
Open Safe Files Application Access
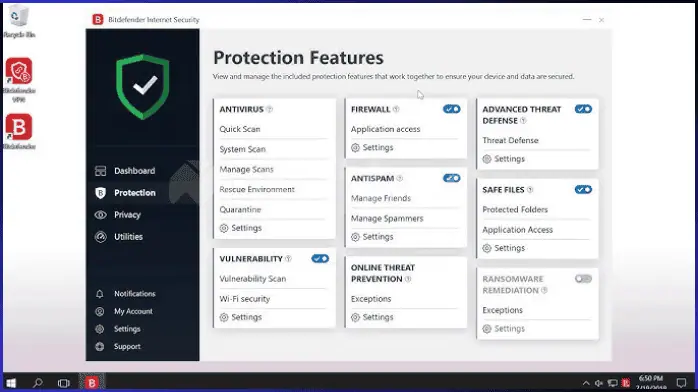pyautogui.click(x=517, y=230)
